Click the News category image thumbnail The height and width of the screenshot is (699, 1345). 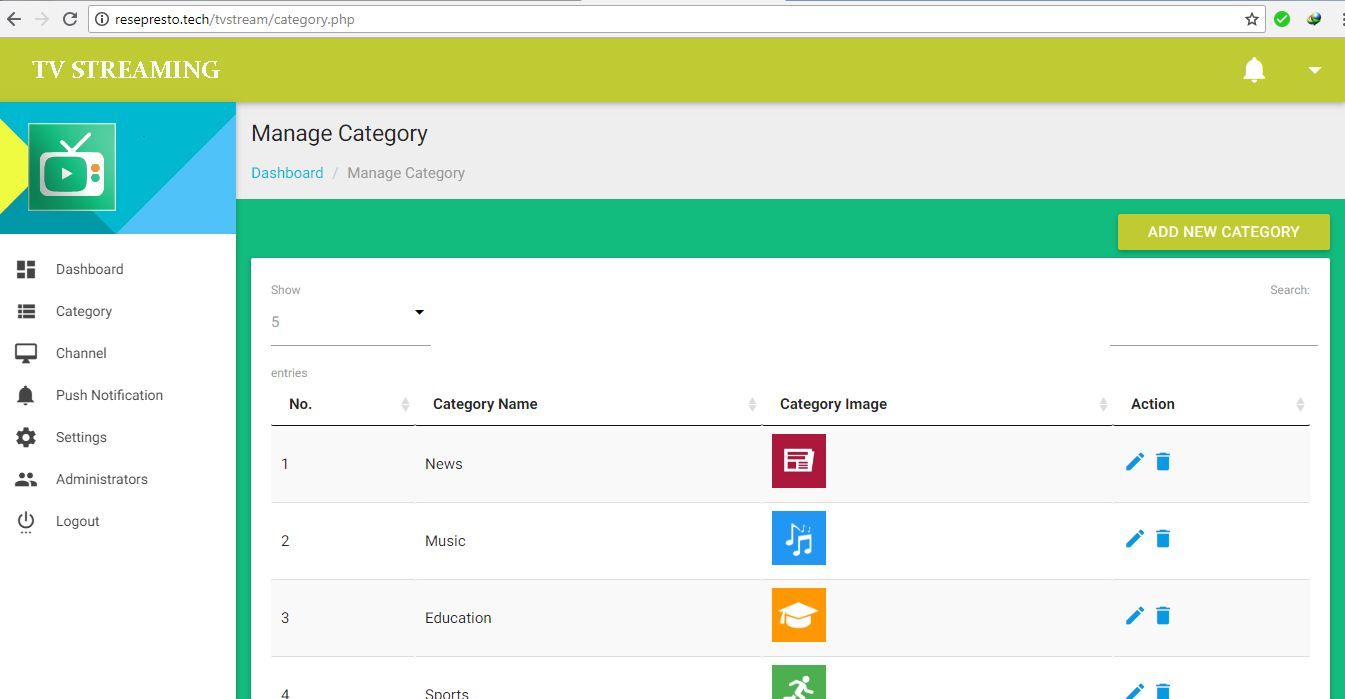coord(799,461)
